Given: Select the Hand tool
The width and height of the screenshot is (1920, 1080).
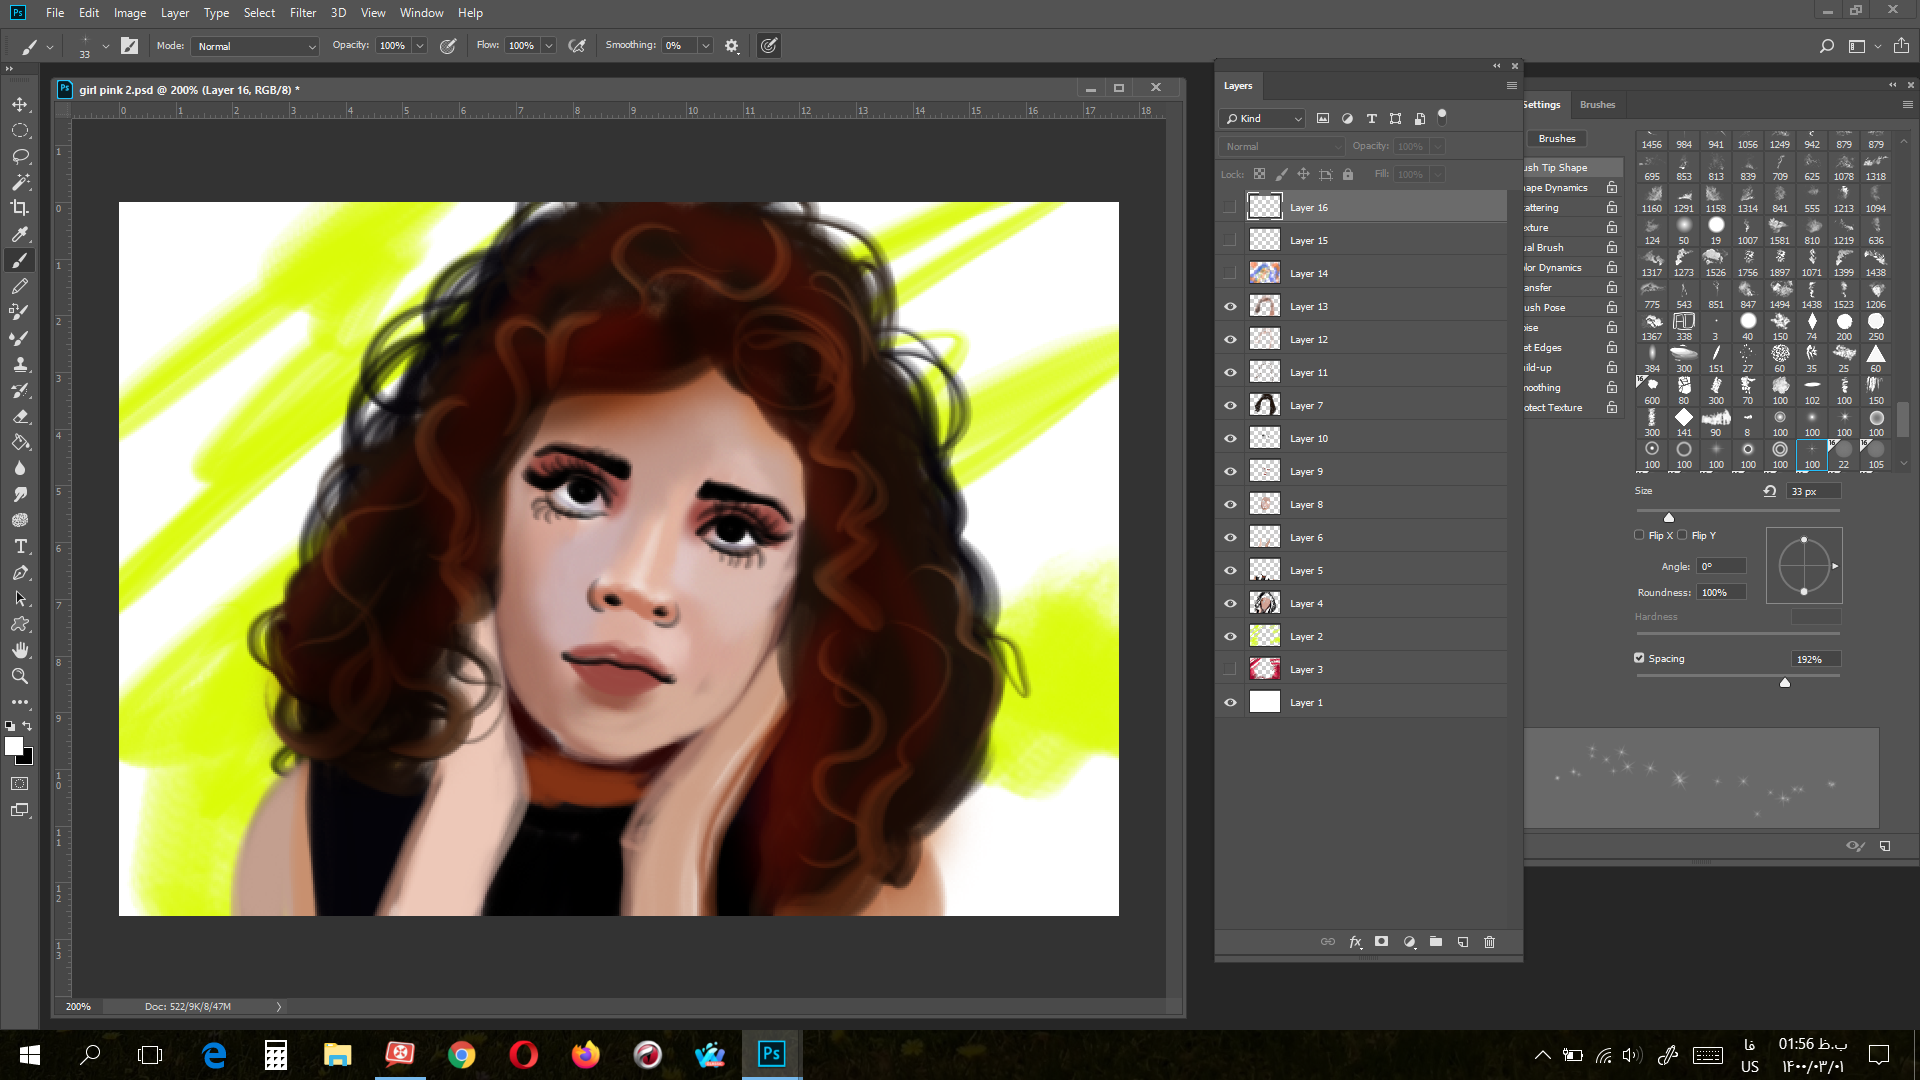Looking at the screenshot, I should pyautogui.click(x=20, y=650).
